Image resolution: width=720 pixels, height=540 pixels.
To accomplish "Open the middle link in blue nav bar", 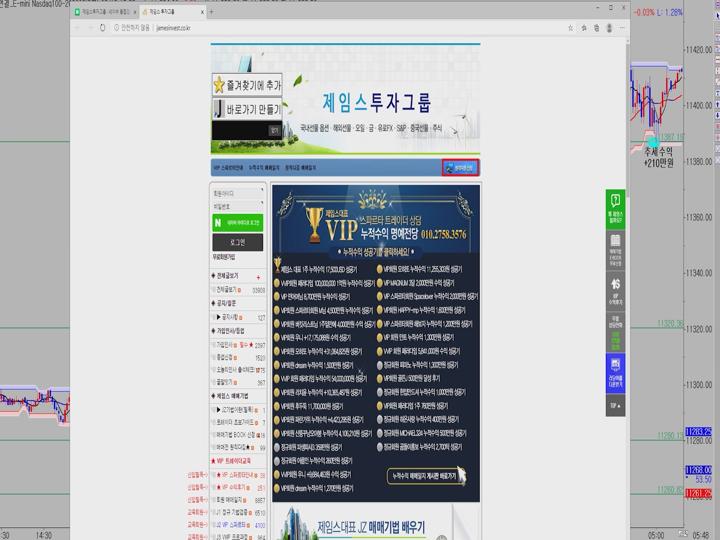I will coord(264,168).
